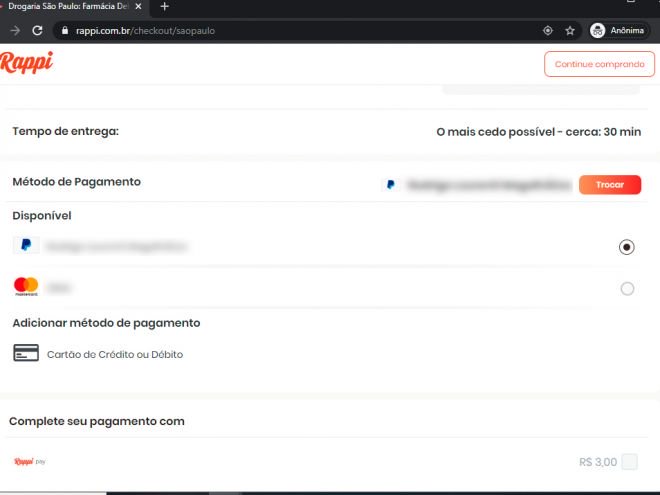Check the Rappi Pay R$ 3,00 checkbox
This screenshot has width=660, height=495.
pos(630,462)
